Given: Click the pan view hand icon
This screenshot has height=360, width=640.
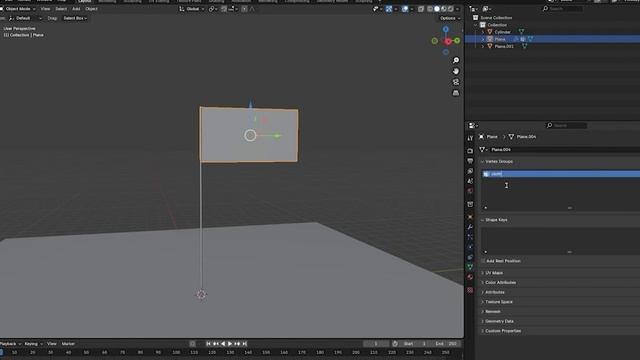Looking at the screenshot, I should (456, 71).
